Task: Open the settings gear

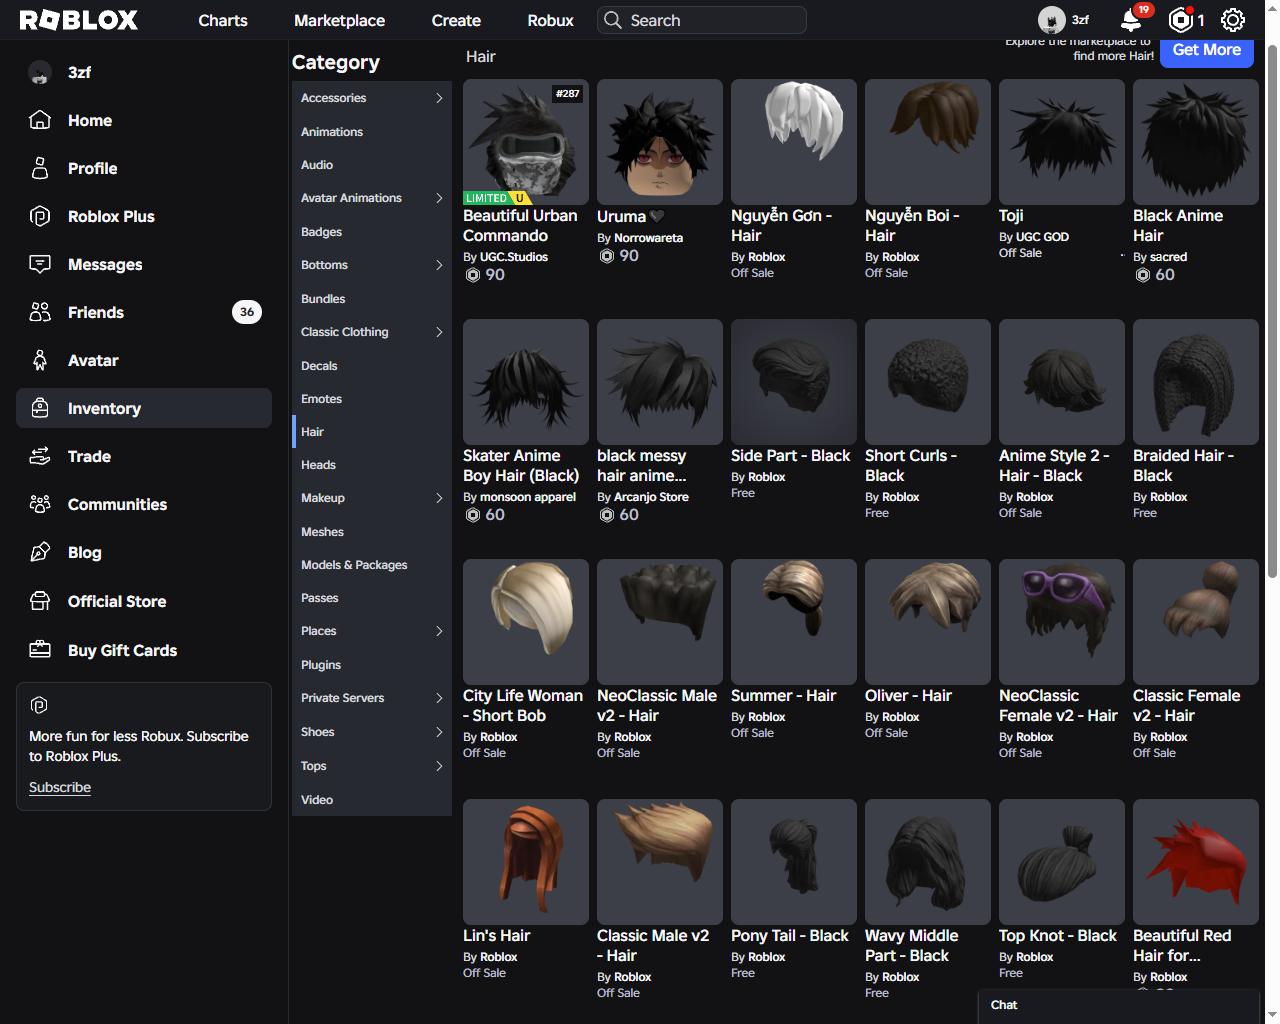Action: point(1233,20)
